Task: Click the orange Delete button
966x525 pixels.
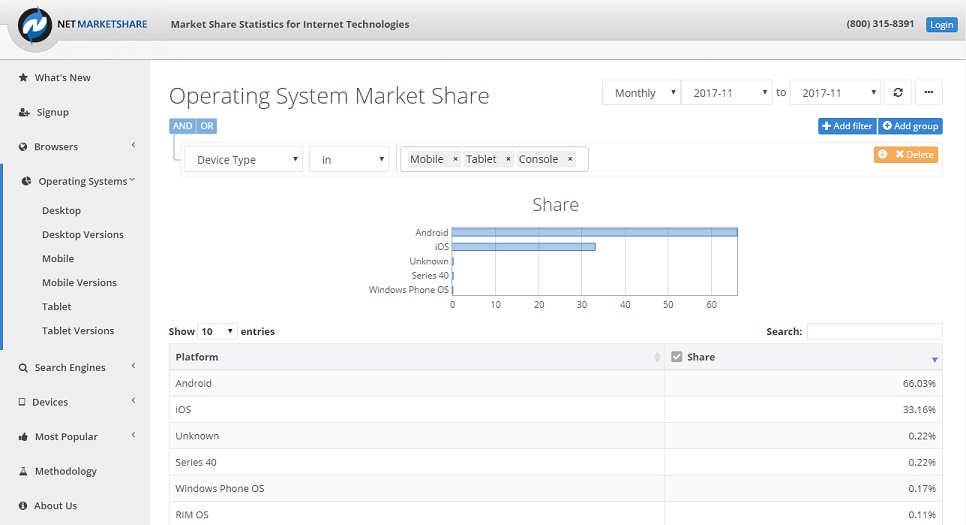Action: [x=914, y=154]
